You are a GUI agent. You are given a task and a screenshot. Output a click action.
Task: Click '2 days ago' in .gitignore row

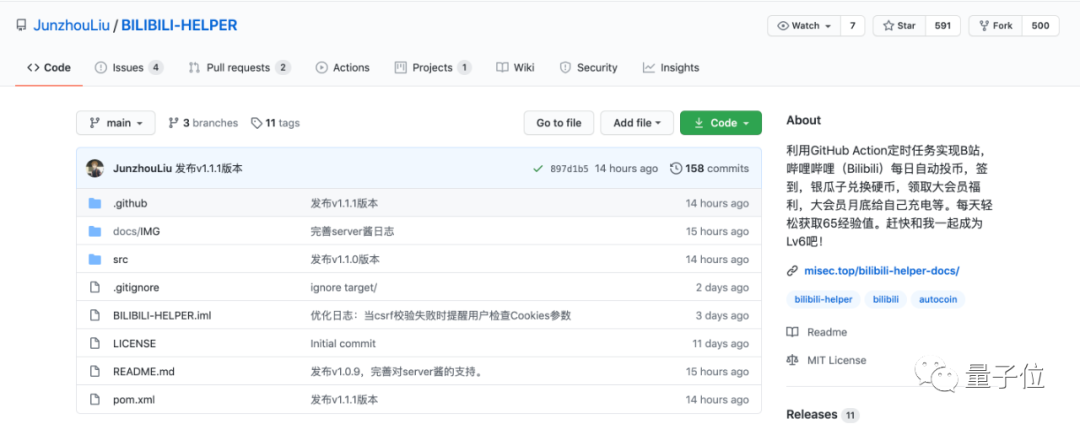click(x=723, y=288)
